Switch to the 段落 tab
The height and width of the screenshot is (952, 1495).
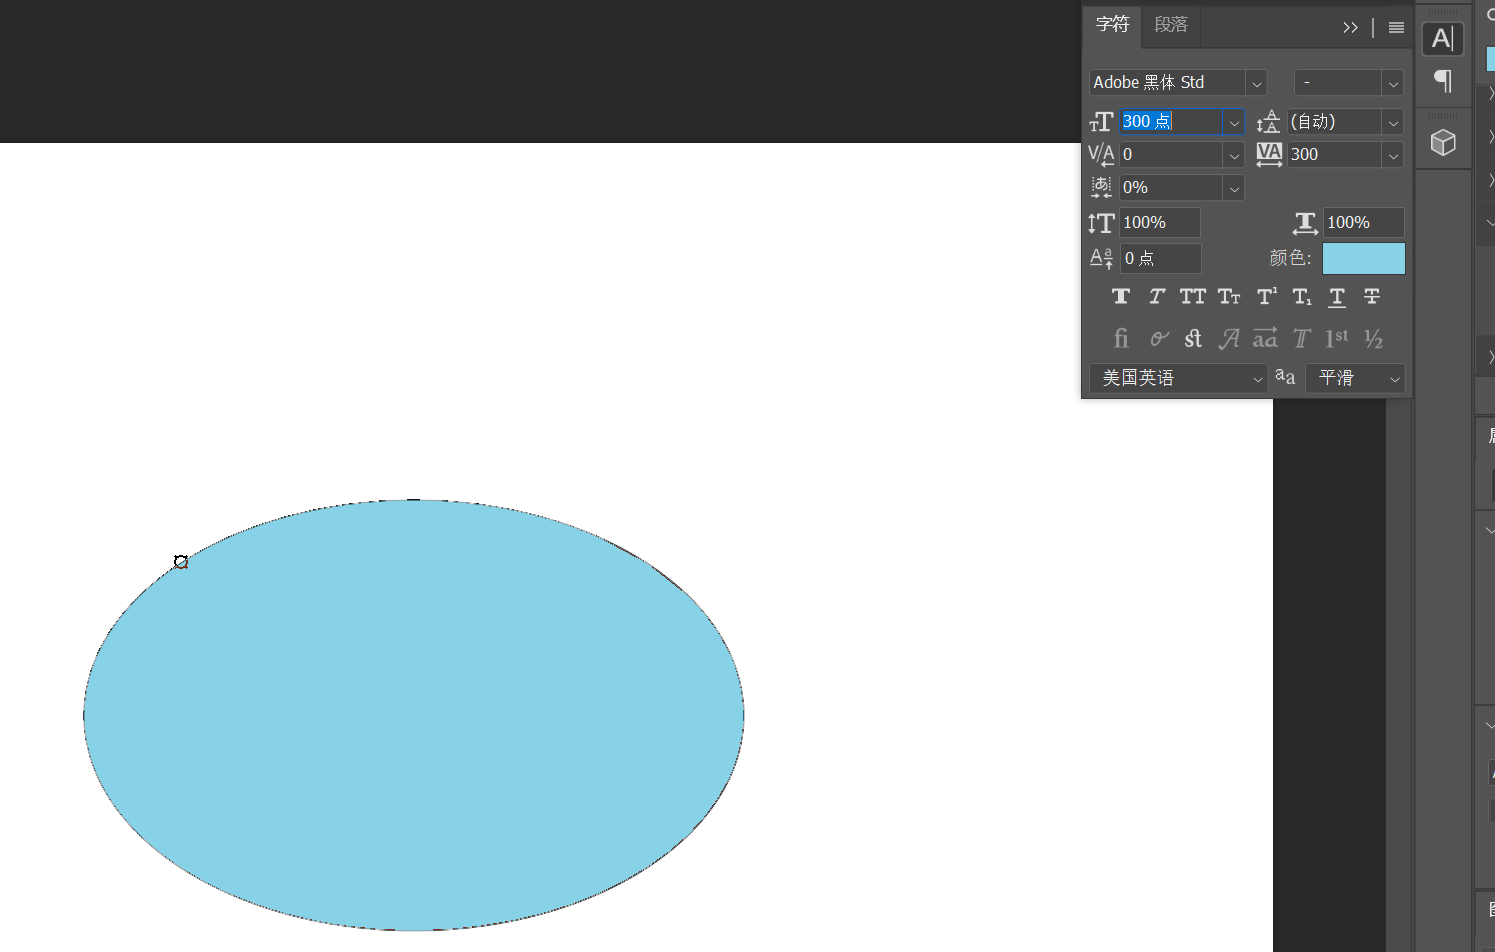coord(1171,25)
